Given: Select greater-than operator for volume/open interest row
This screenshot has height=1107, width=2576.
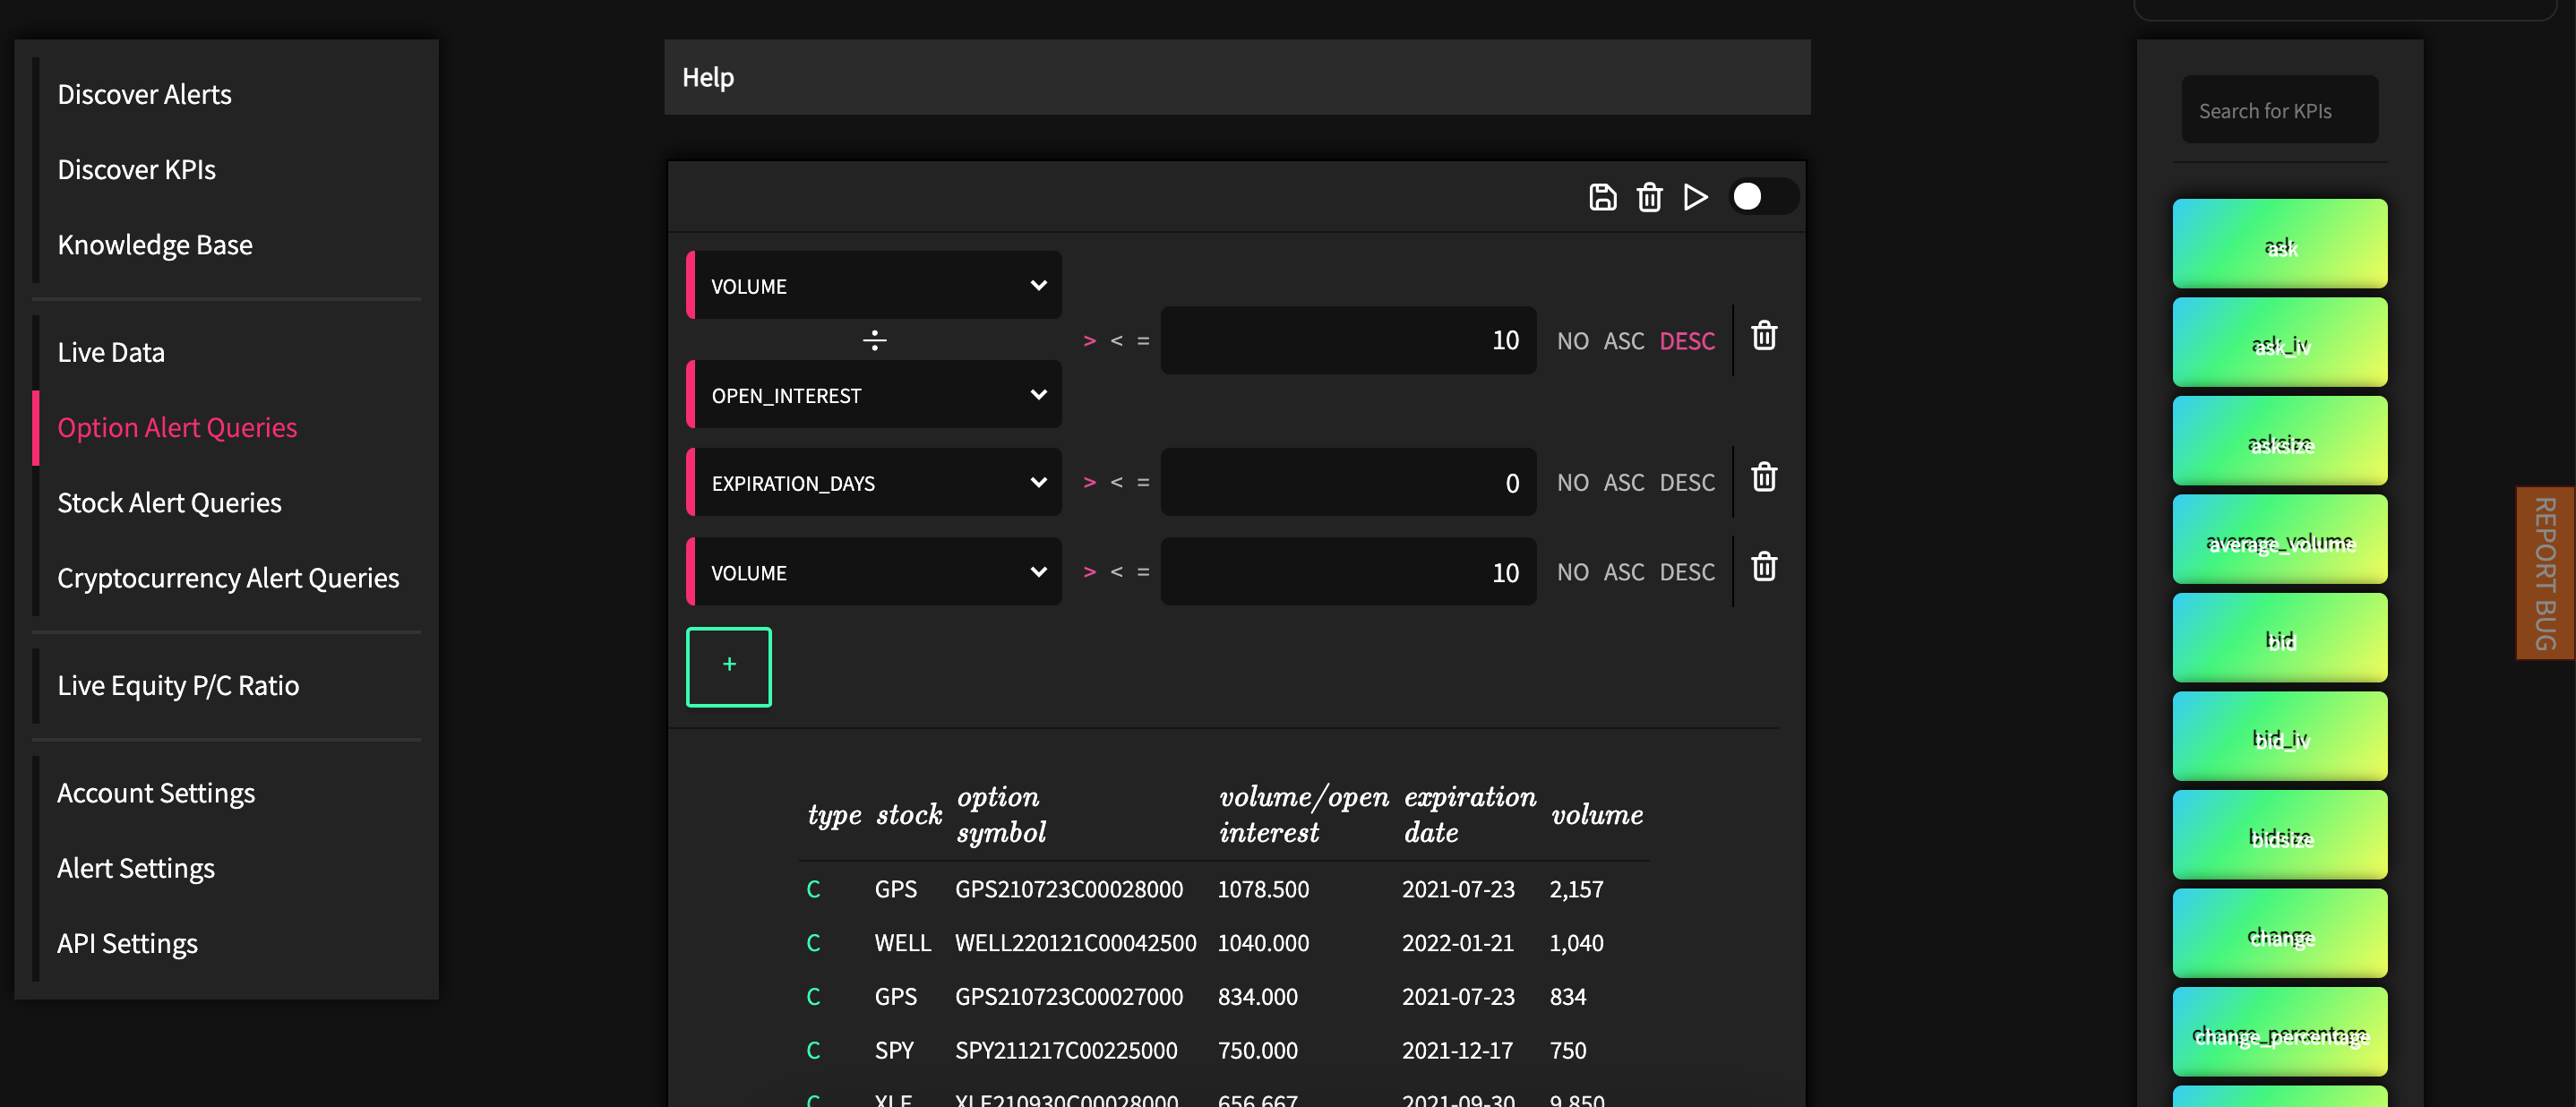Looking at the screenshot, I should click(1090, 341).
